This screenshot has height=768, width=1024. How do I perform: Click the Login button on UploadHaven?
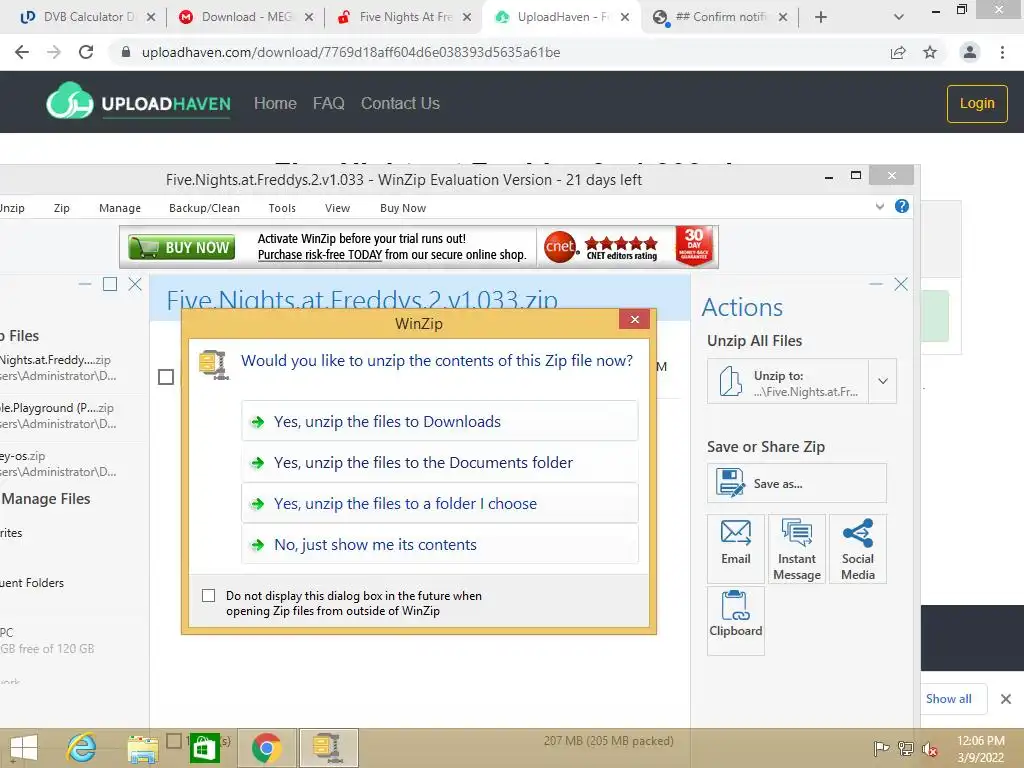click(977, 103)
